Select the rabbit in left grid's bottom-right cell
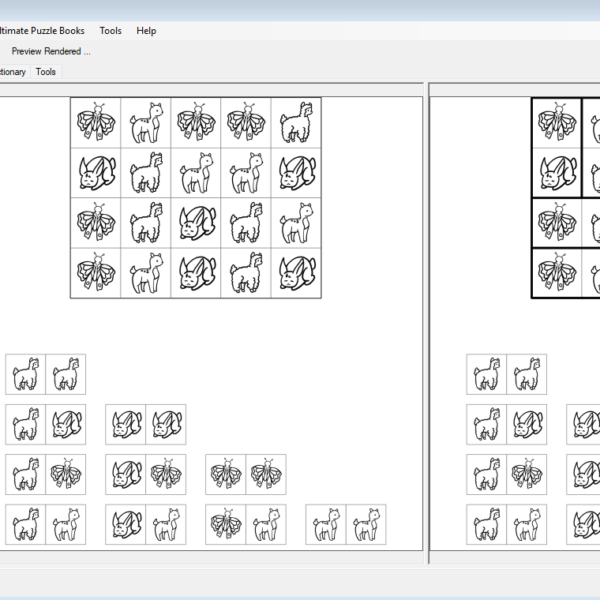Image resolution: width=600 pixels, height=600 pixels. pos(296,272)
